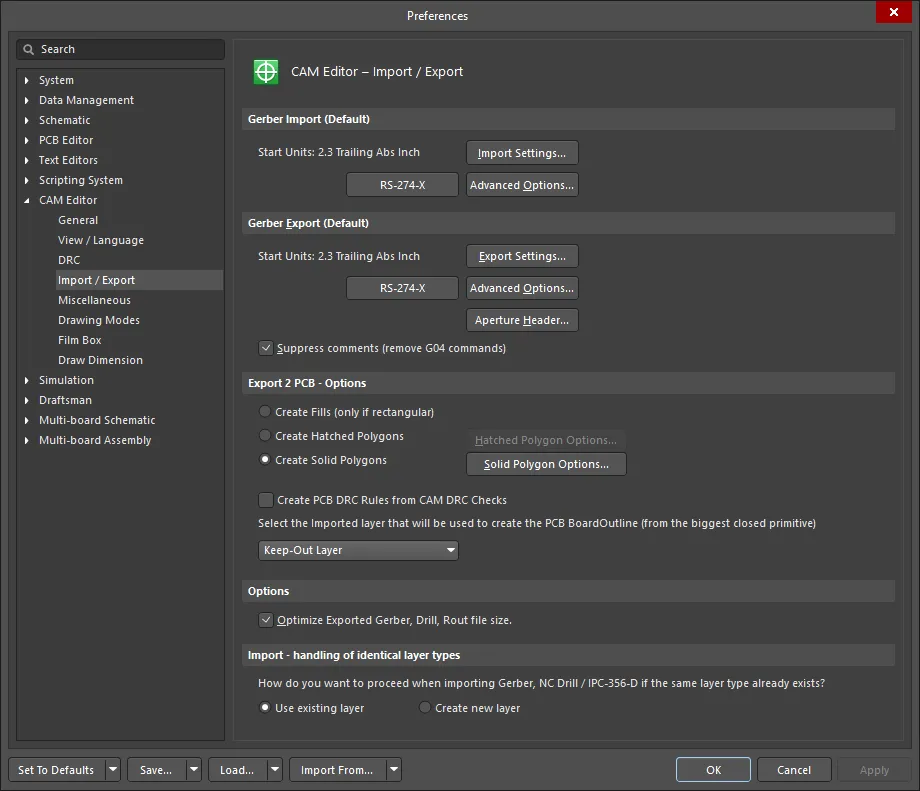Expand the Scripting System node arrow
The image size is (920, 791).
pyautogui.click(x=26, y=180)
